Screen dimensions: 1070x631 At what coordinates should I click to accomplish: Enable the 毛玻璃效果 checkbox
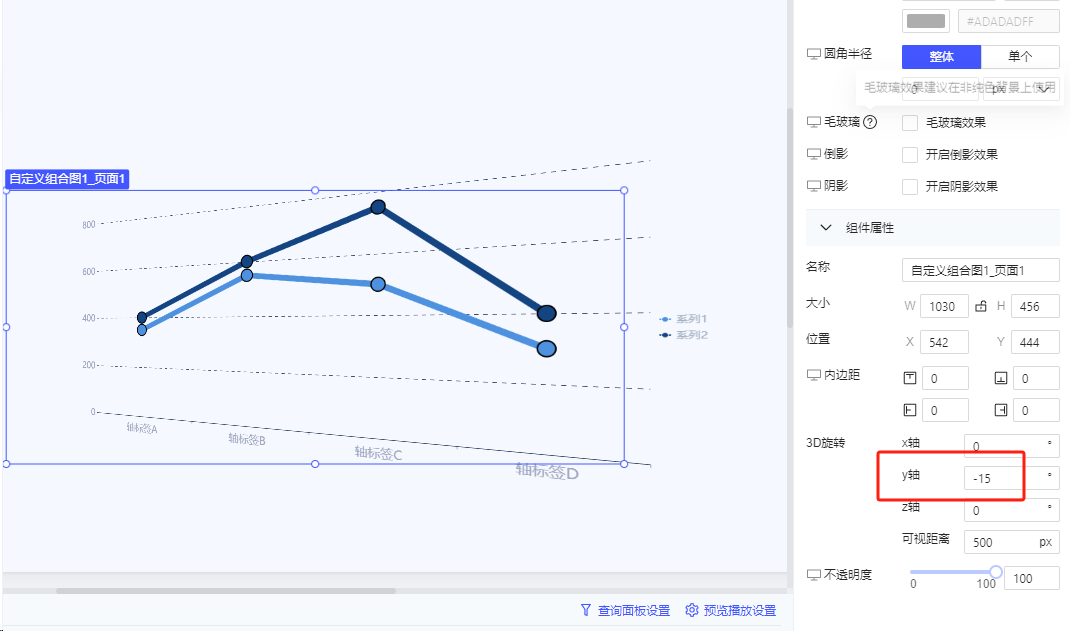click(910, 123)
